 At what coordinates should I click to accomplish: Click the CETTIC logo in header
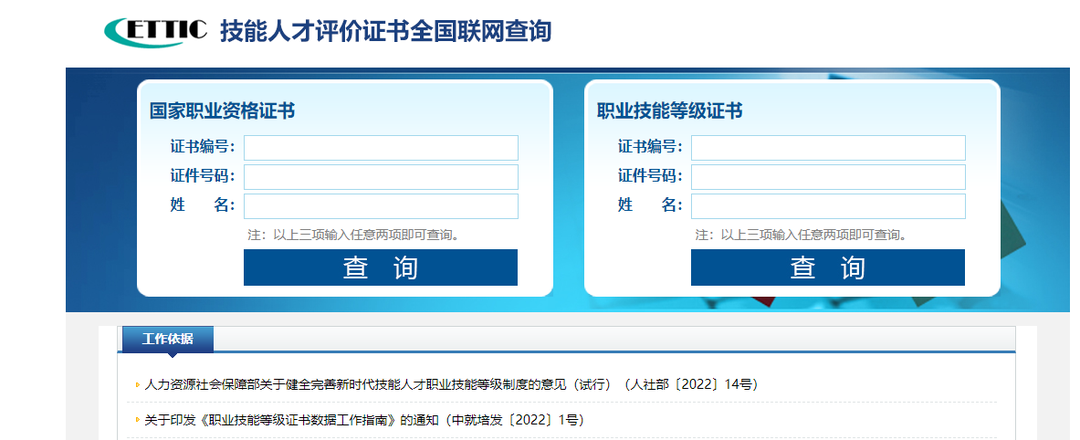(x=156, y=31)
